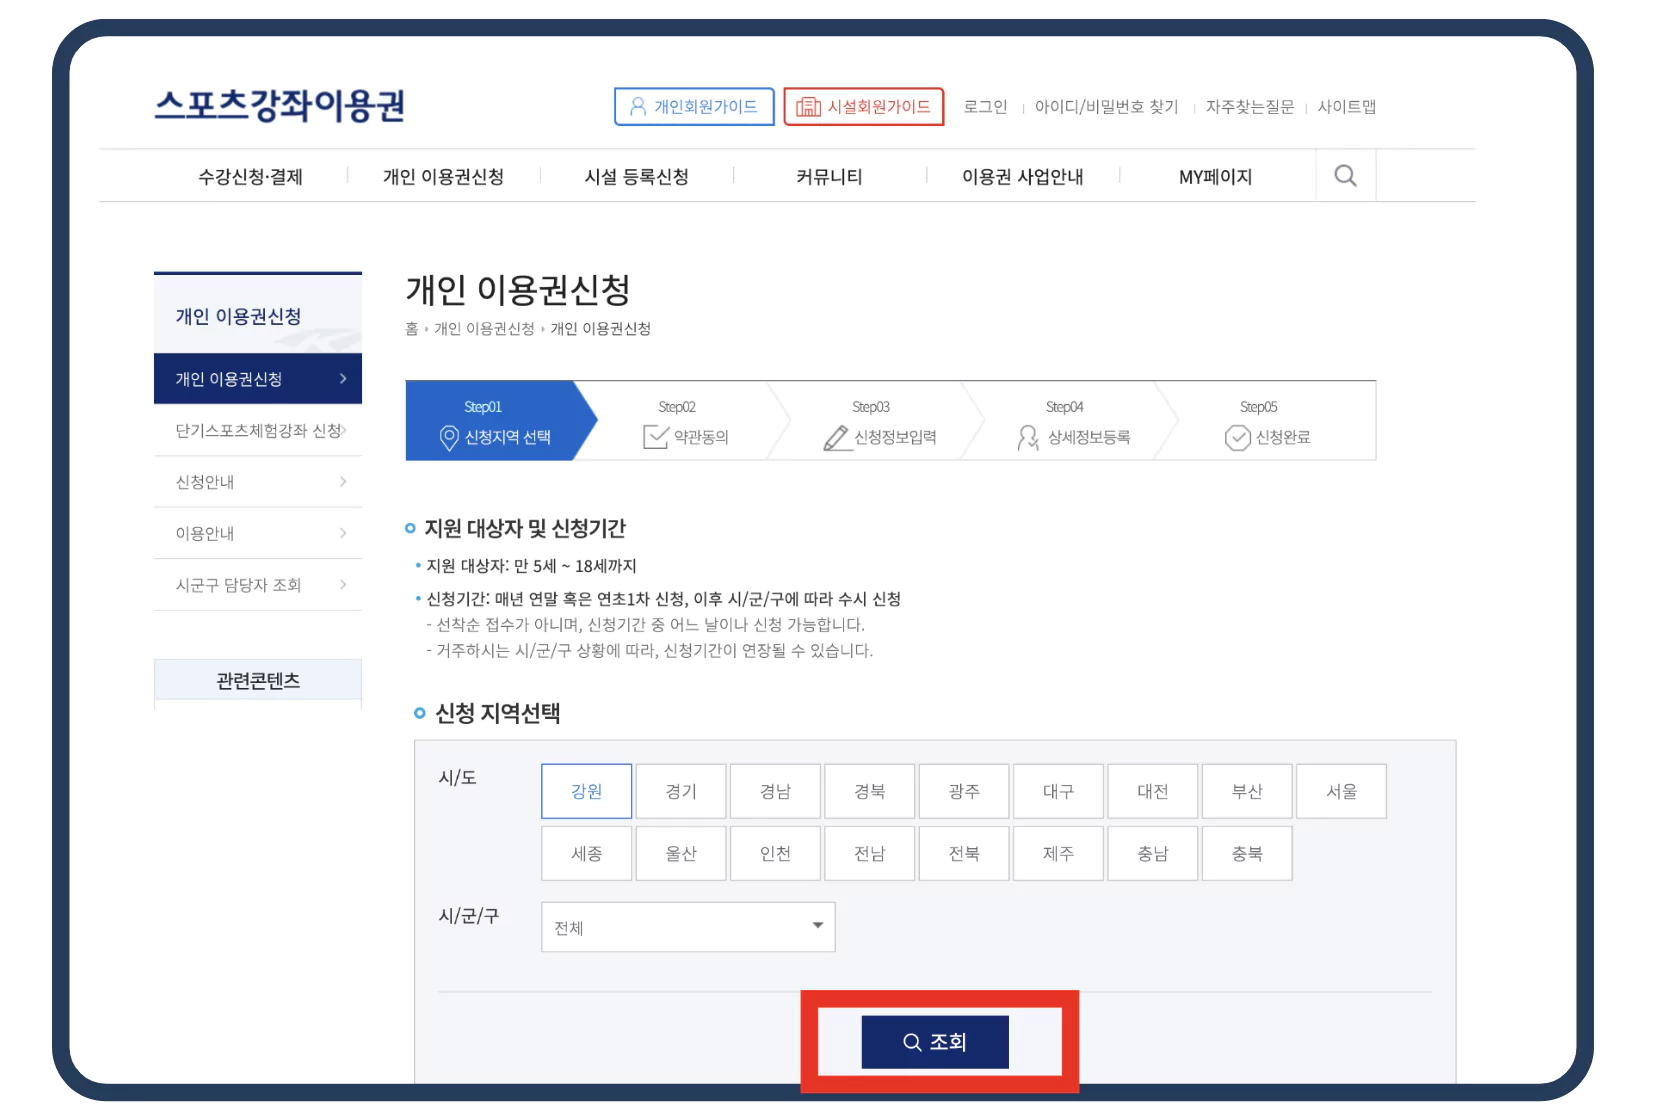Click the Step05 label

coord(1259,407)
